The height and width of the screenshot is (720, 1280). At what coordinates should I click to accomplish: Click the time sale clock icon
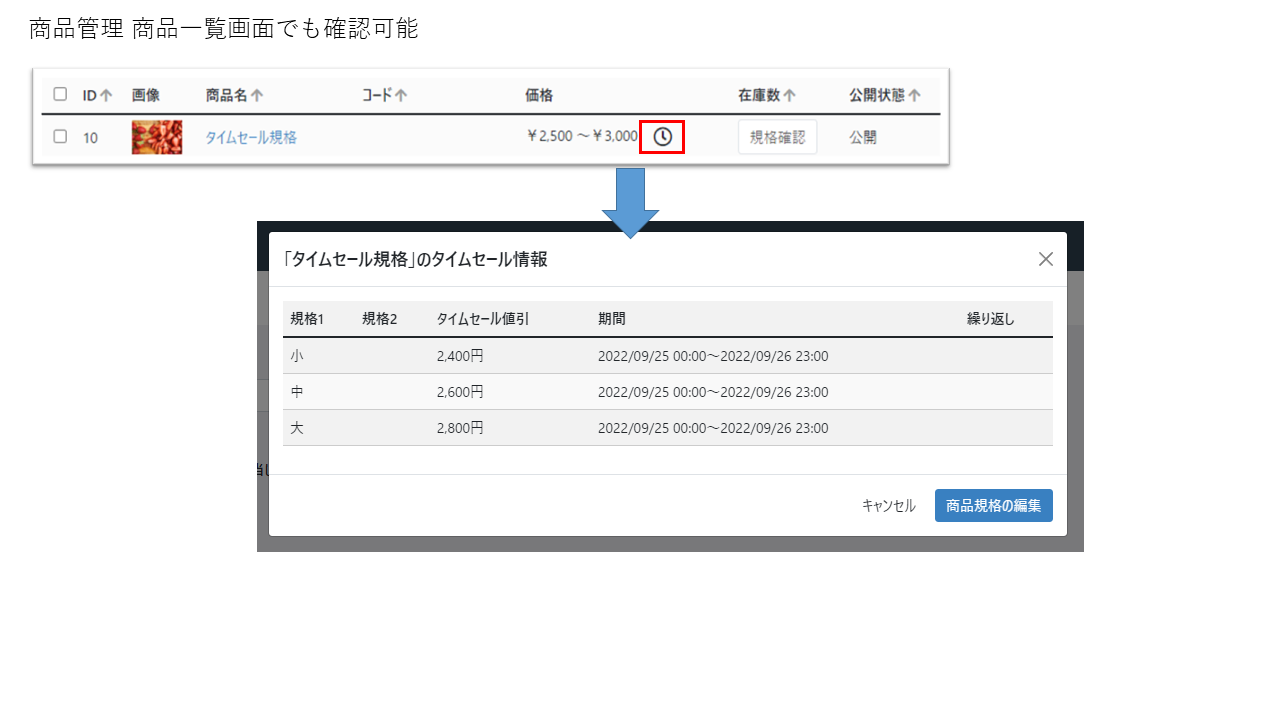coord(662,137)
